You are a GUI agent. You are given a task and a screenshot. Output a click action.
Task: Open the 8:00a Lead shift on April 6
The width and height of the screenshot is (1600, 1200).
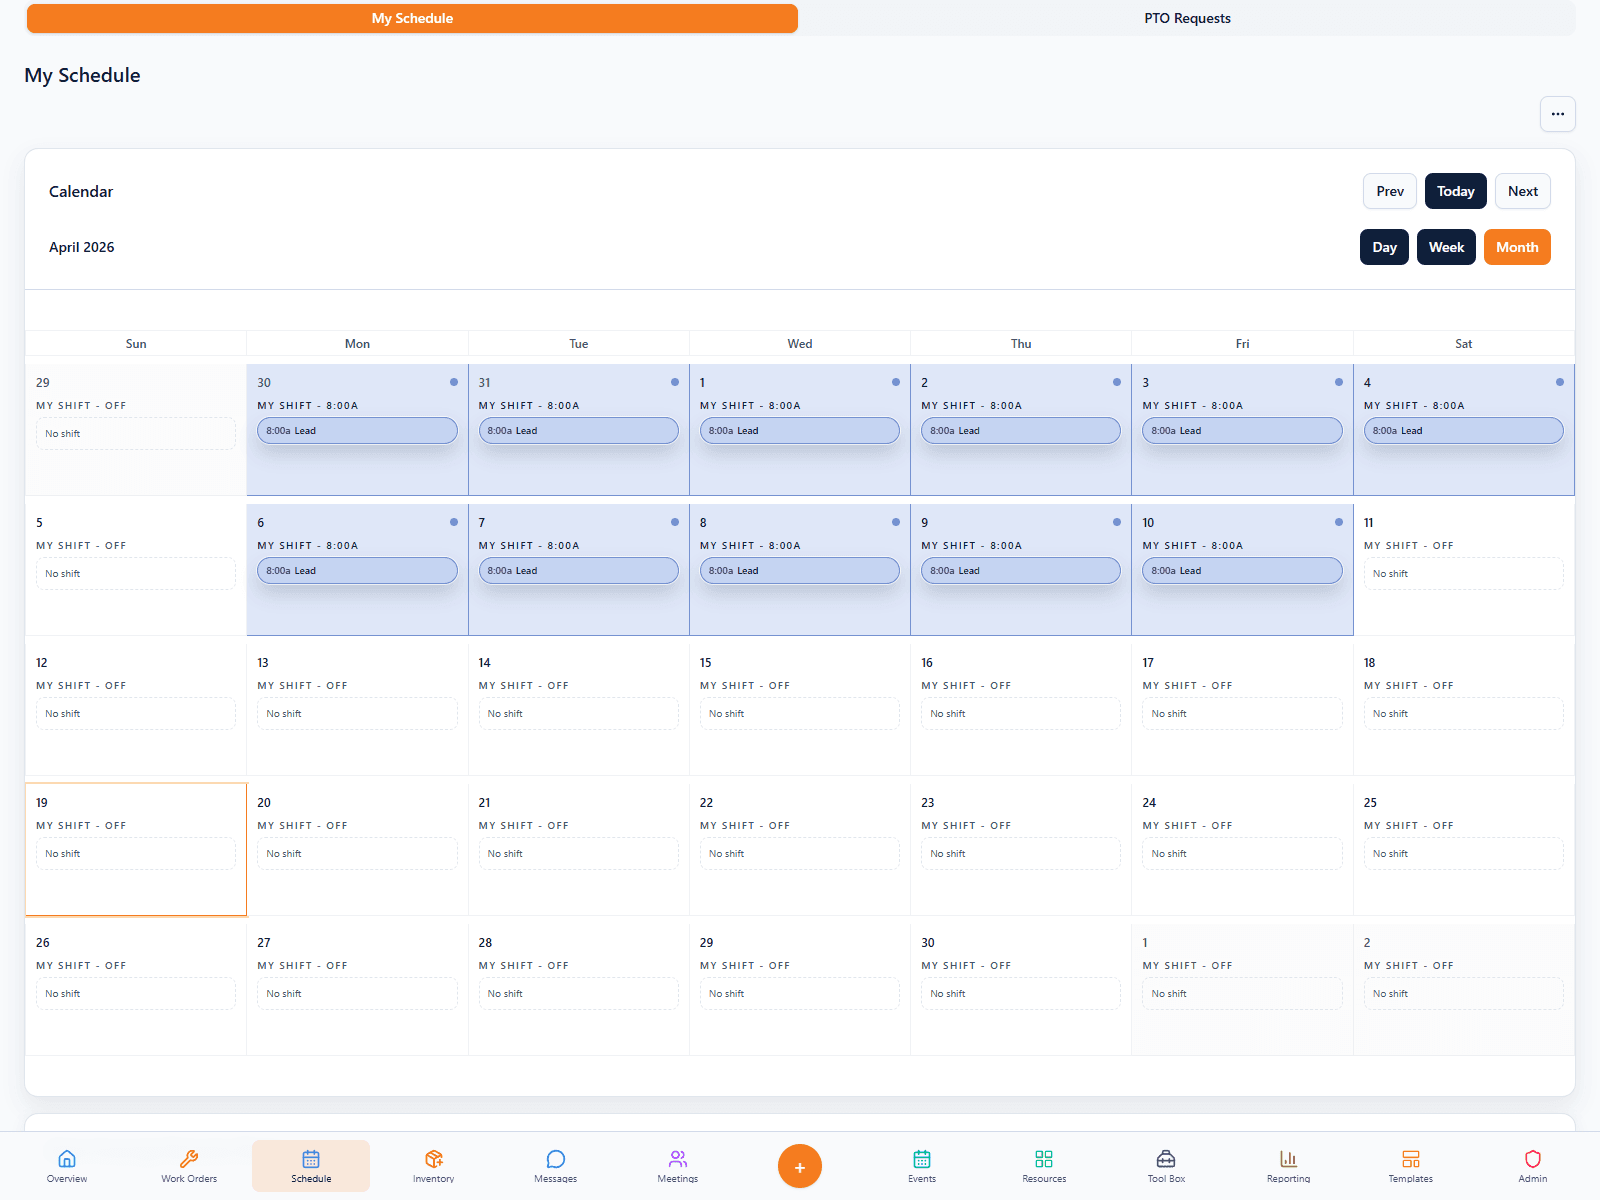pos(357,571)
